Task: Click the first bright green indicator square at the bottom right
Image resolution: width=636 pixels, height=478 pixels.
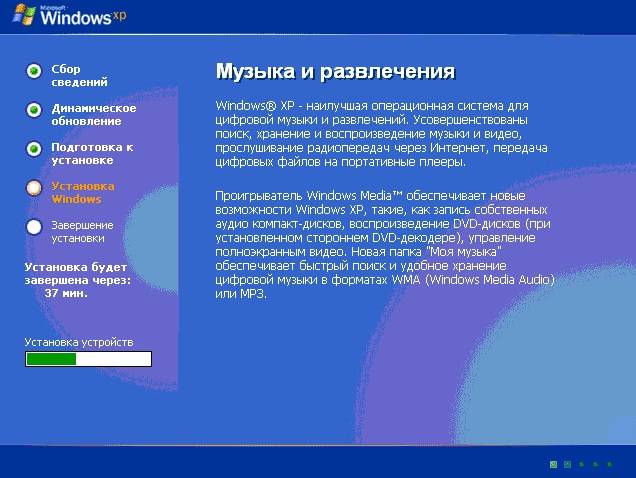Action: coord(553,464)
